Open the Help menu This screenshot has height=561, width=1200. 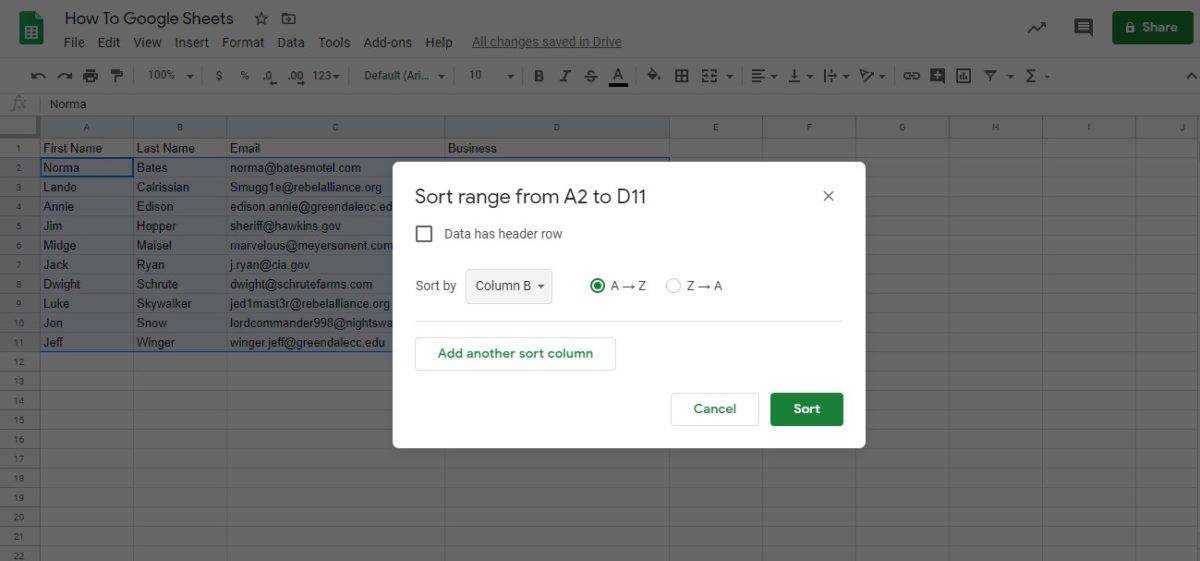coord(439,42)
